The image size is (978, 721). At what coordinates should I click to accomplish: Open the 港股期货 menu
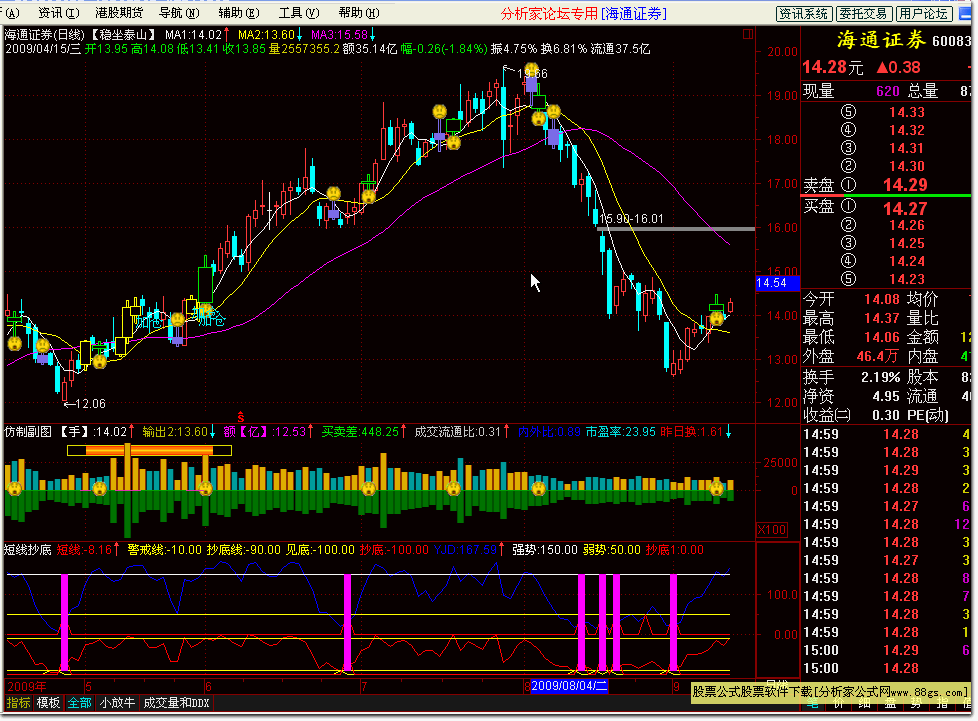pyautogui.click(x=119, y=12)
